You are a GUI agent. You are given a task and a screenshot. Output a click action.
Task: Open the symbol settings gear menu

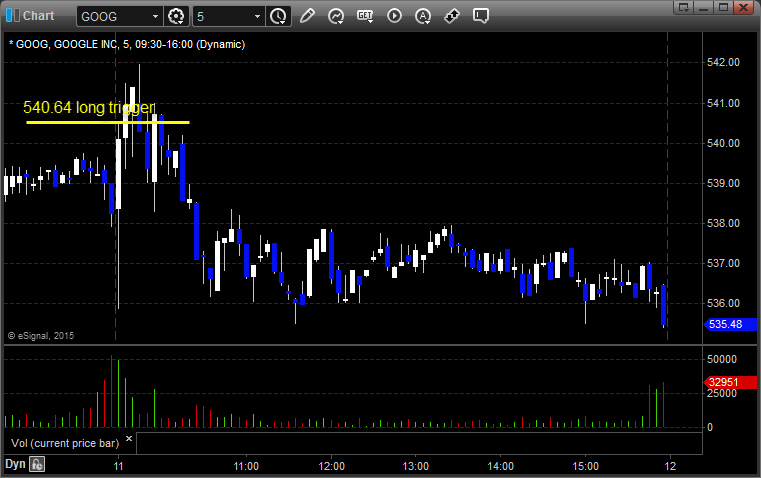pyautogui.click(x=176, y=16)
